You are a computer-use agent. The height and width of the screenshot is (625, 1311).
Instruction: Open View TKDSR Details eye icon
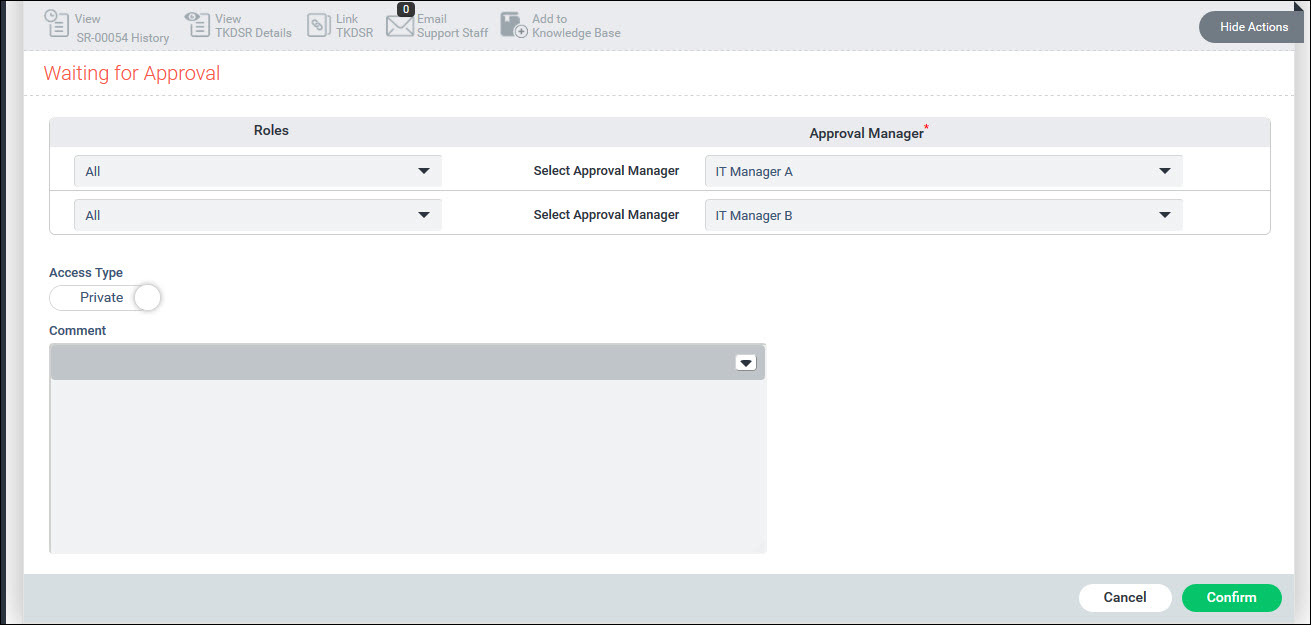click(x=199, y=25)
